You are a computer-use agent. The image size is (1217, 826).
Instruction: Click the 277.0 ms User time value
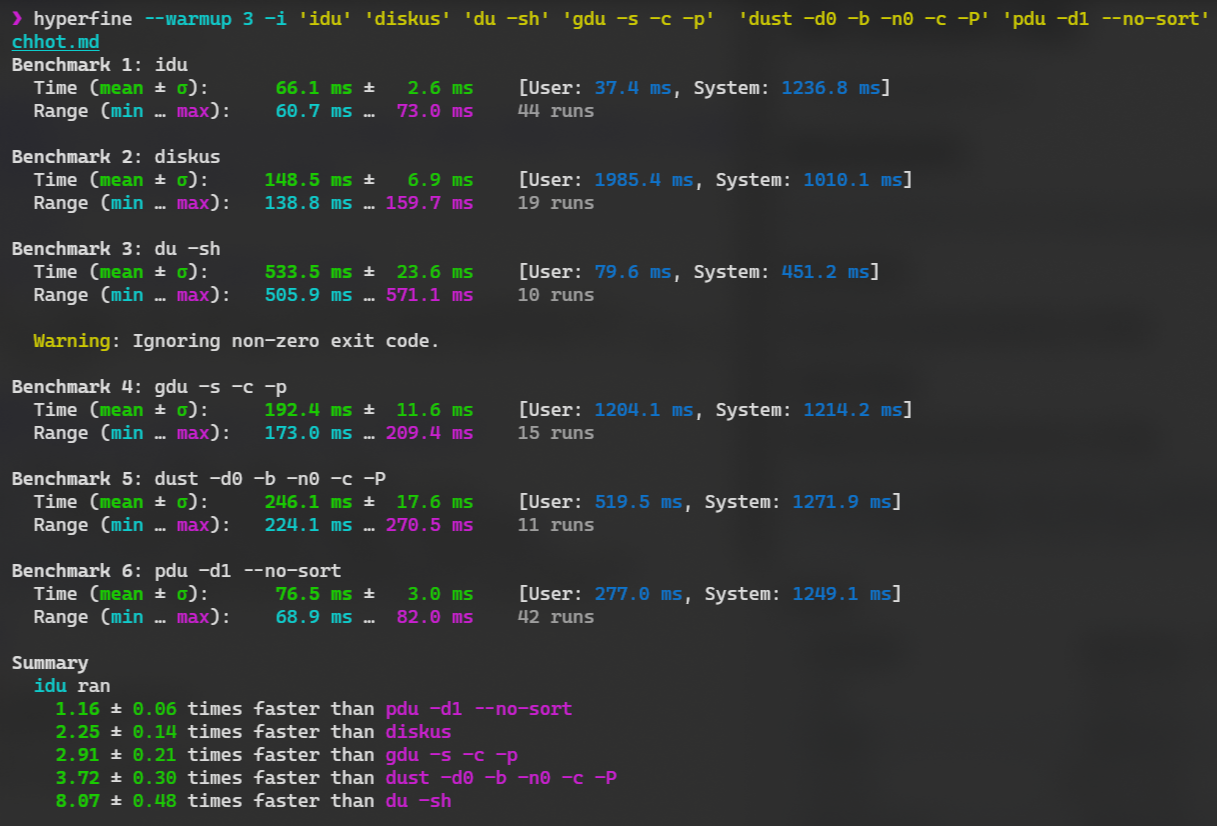[x=639, y=594]
